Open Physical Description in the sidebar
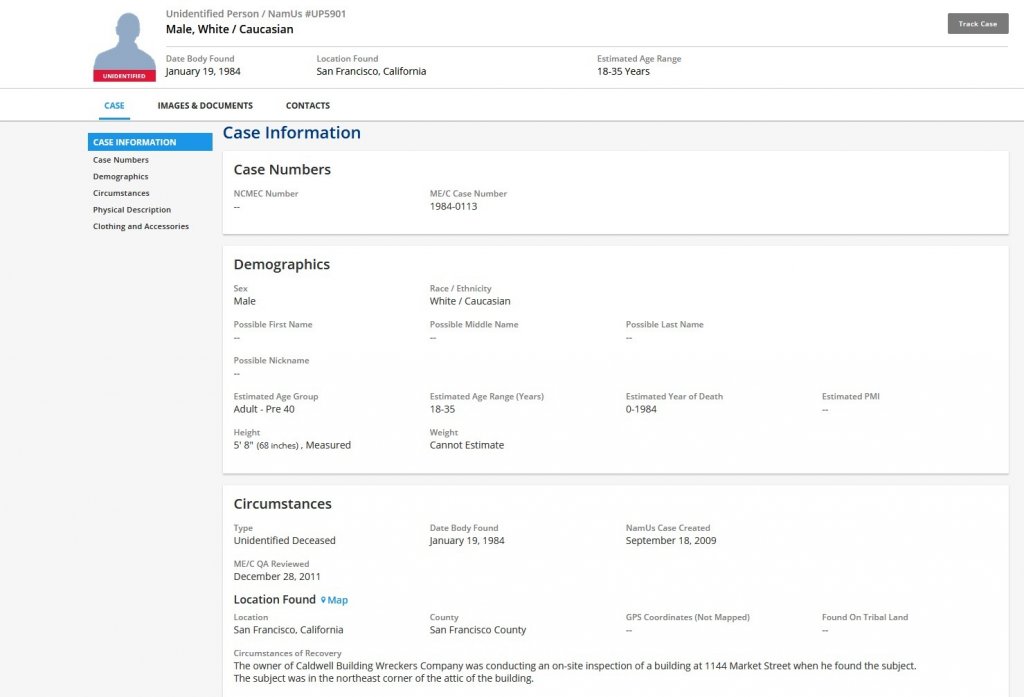 [132, 210]
